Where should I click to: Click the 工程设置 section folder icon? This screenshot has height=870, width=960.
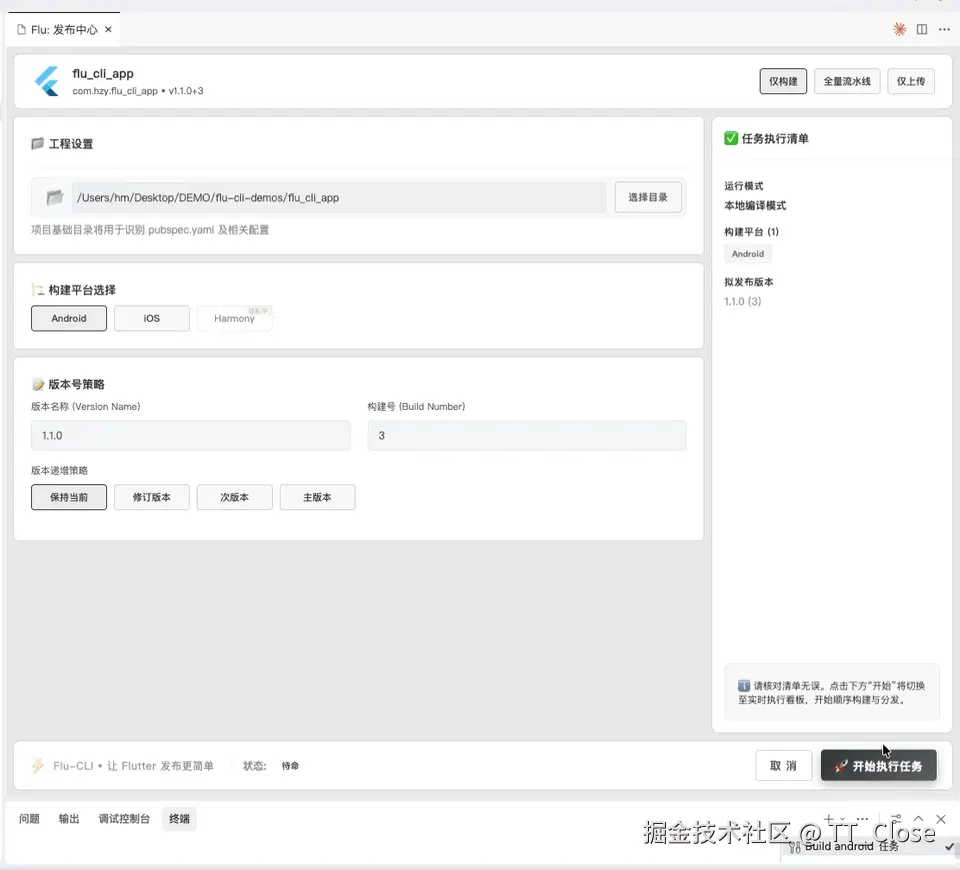pos(37,143)
